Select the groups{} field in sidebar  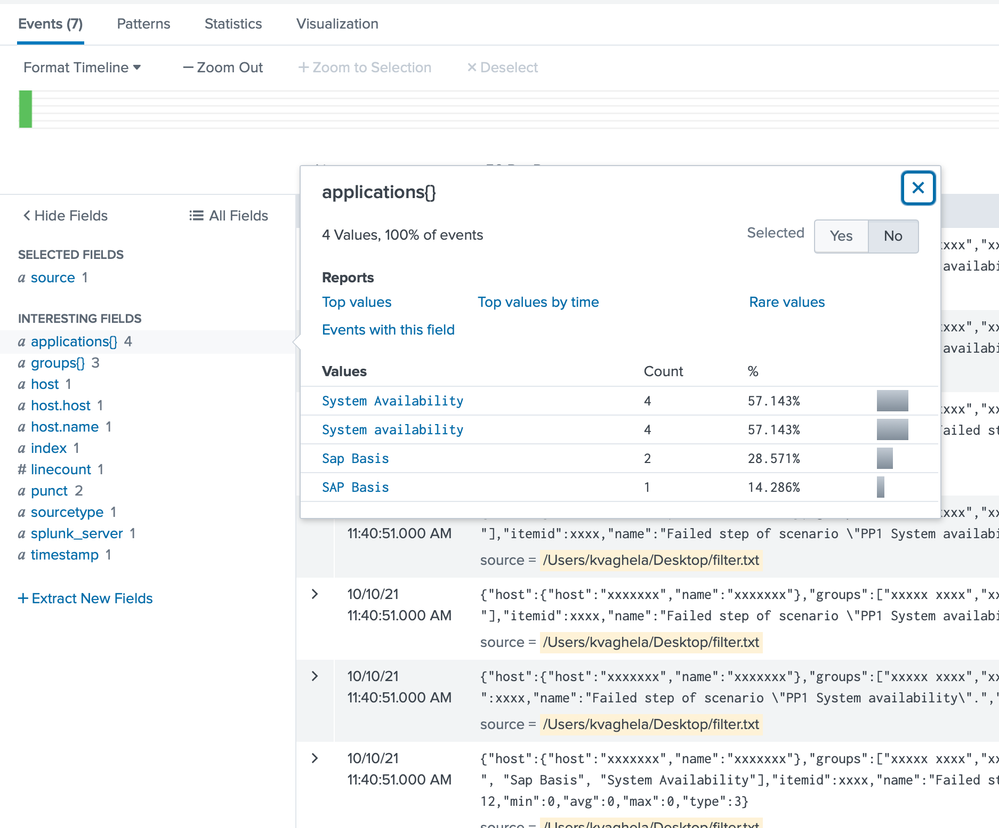coord(58,363)
